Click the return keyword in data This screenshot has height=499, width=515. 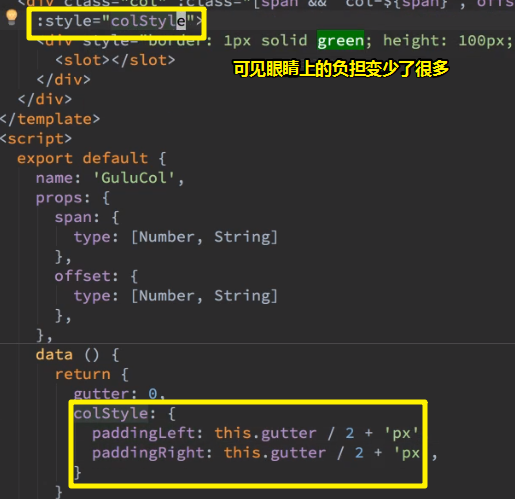tap(83, 375)
